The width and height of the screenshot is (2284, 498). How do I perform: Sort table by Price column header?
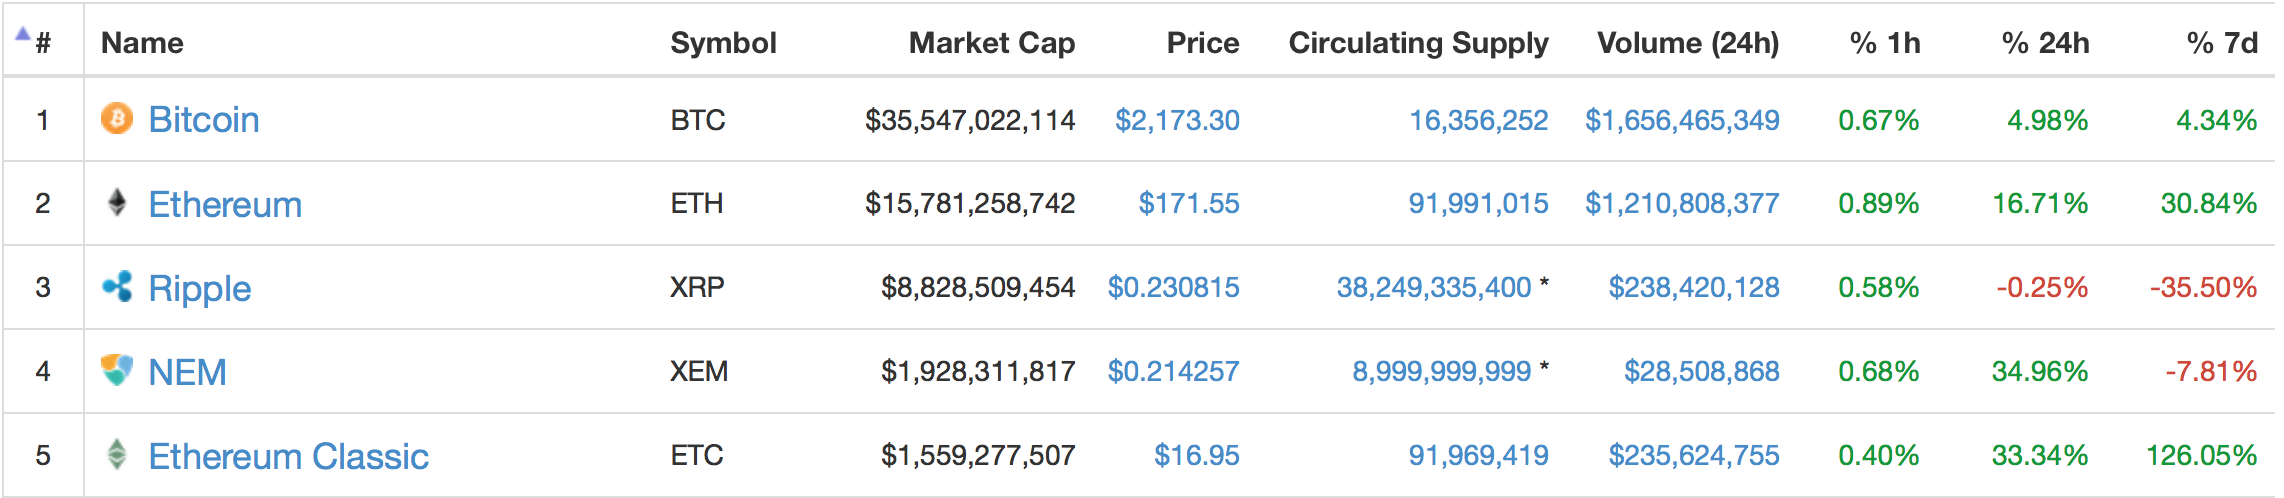(1202, 43)
